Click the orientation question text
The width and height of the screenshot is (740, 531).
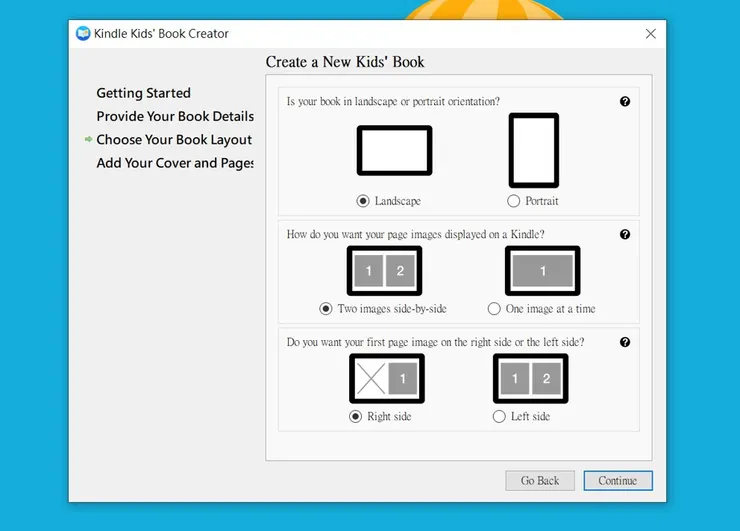pyautogui.click(x=393, y=101)
